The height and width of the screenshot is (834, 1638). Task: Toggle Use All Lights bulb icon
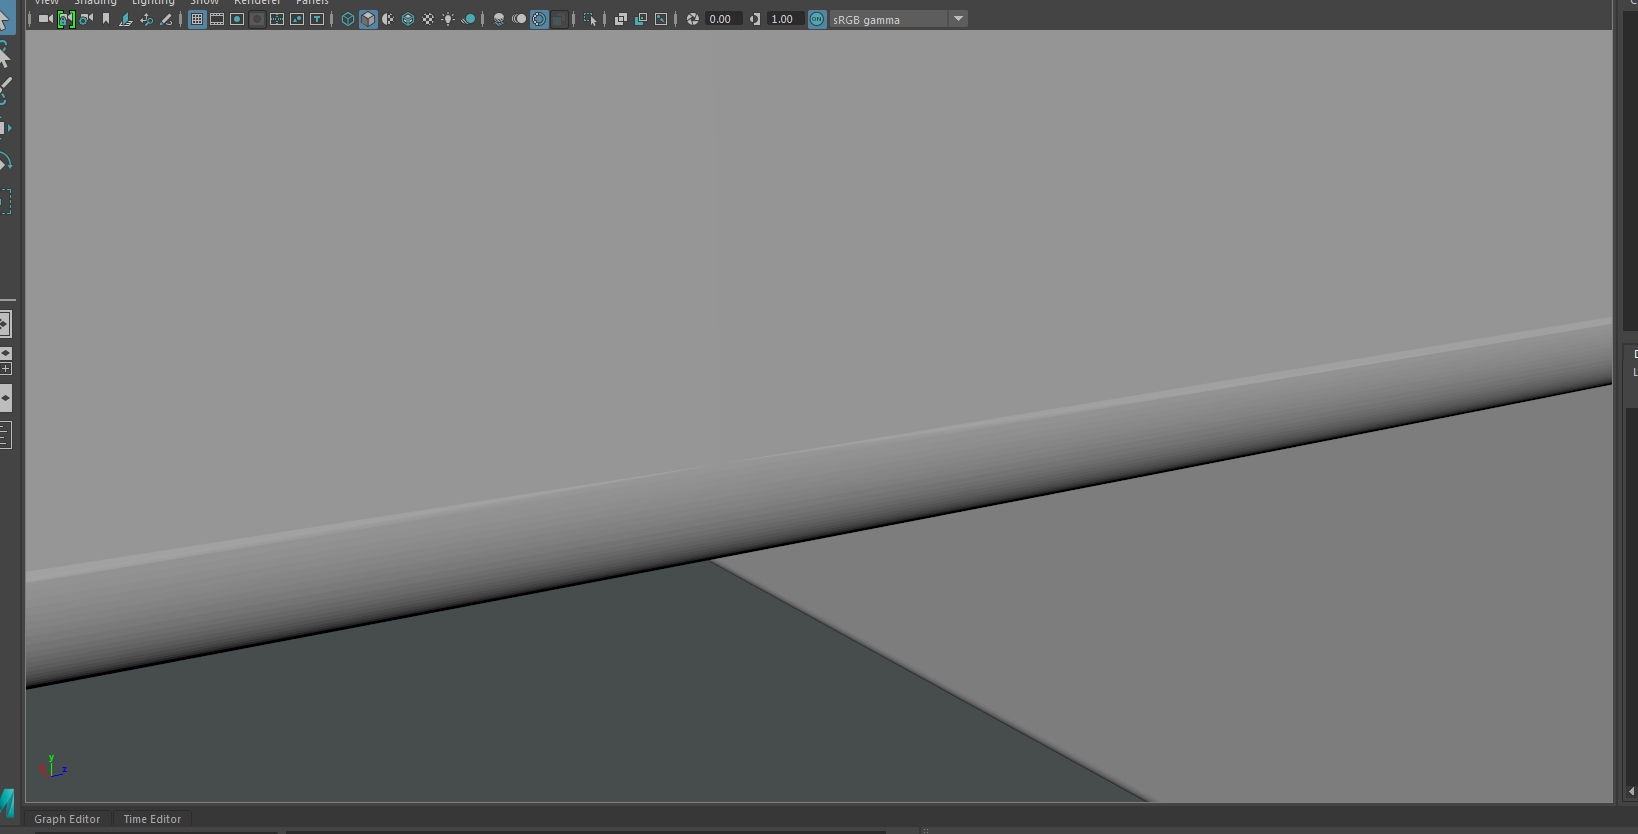[448, 19]
